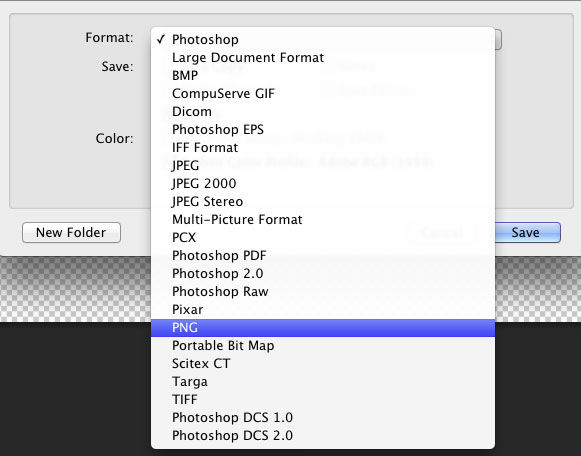Click the blue Save button

coord(527,233)
